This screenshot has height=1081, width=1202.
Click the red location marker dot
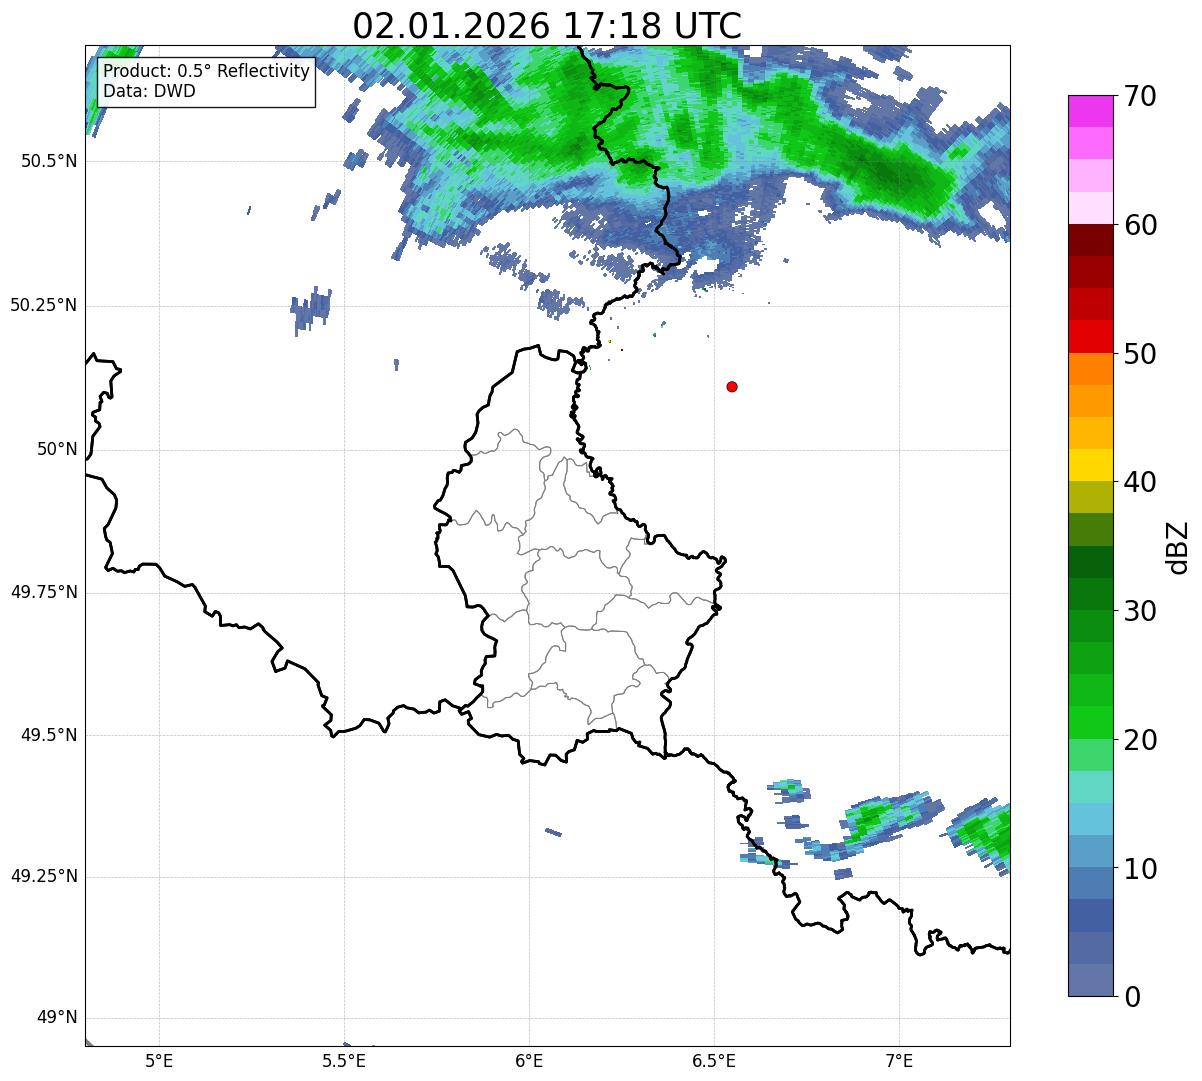(x=732, y=386)
